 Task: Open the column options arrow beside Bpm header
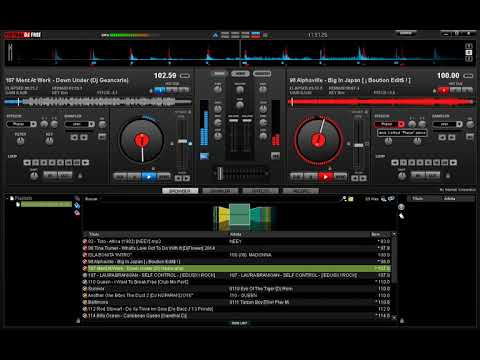pos(394,234)
